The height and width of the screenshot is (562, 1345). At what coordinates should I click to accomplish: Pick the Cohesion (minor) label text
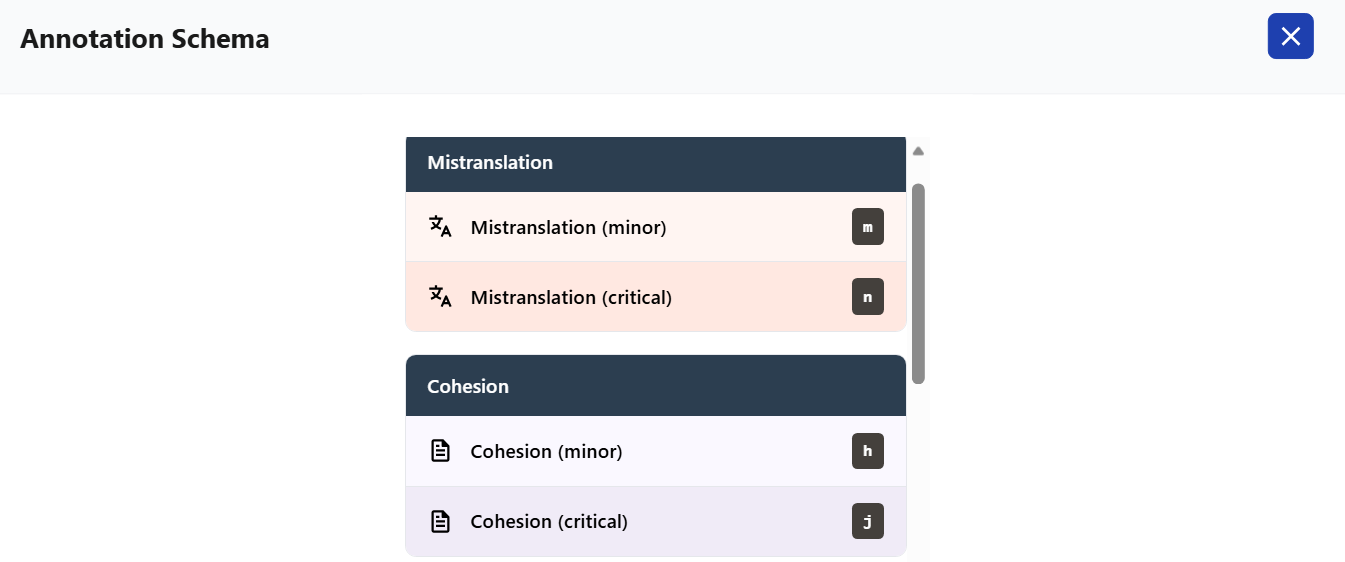point(546,452)
